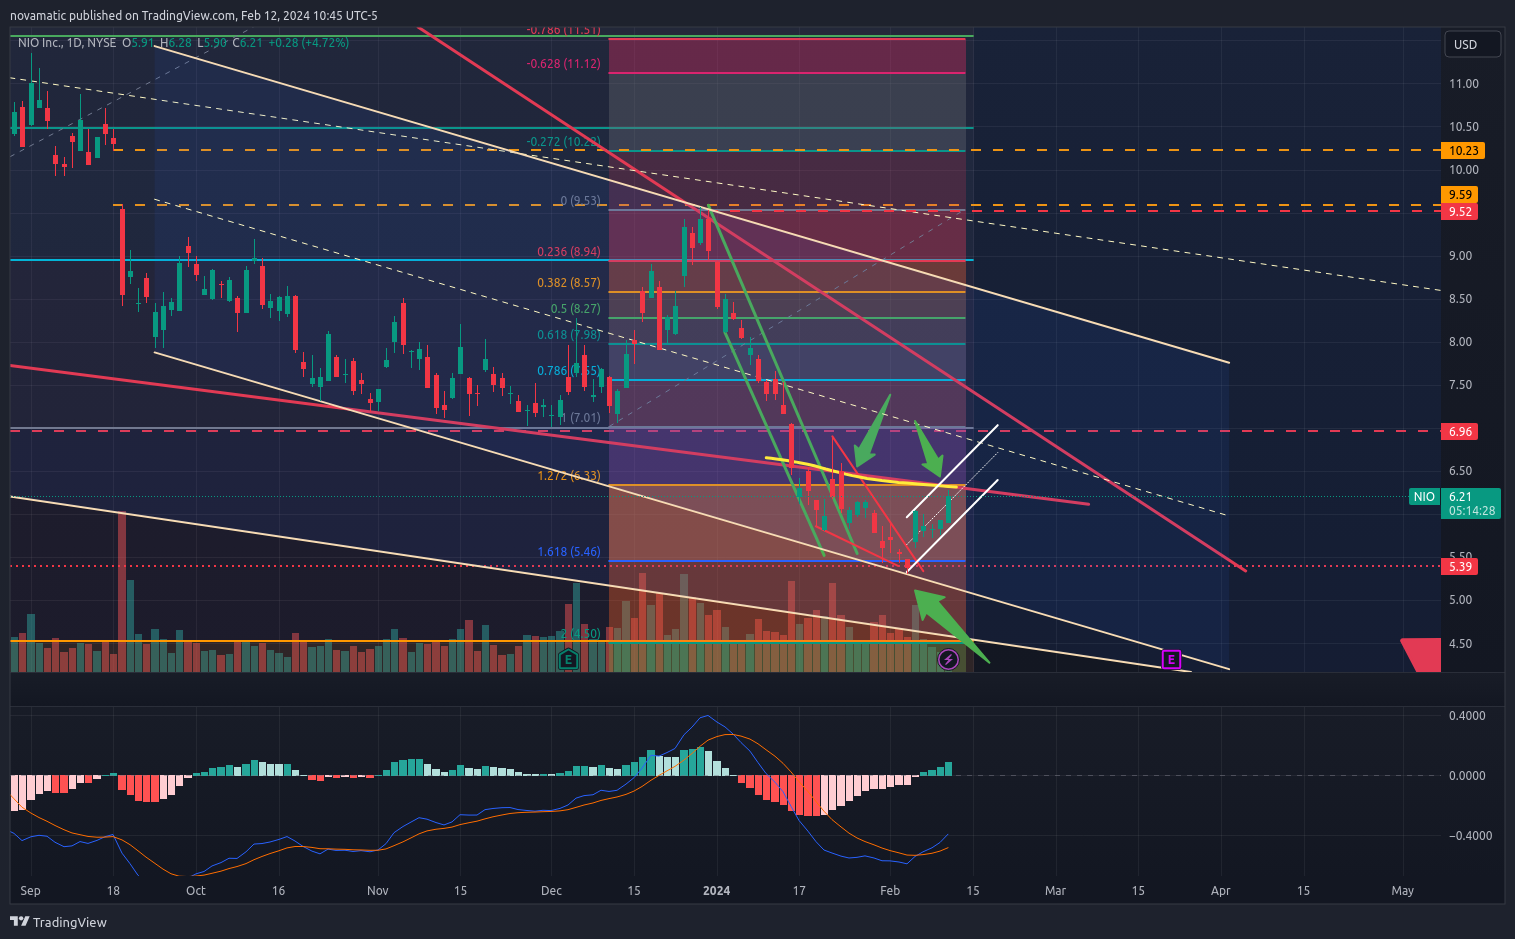The image size is (1515, 939).
Task: Click the red 6.96 price label
Action: tap(1460, 432)
